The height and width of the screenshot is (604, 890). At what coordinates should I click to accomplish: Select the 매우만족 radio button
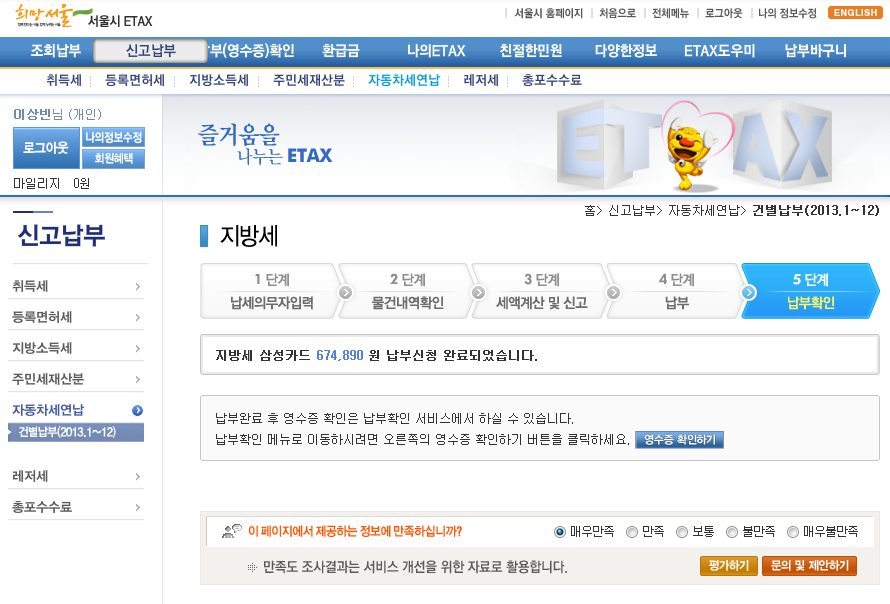(560, 532)
